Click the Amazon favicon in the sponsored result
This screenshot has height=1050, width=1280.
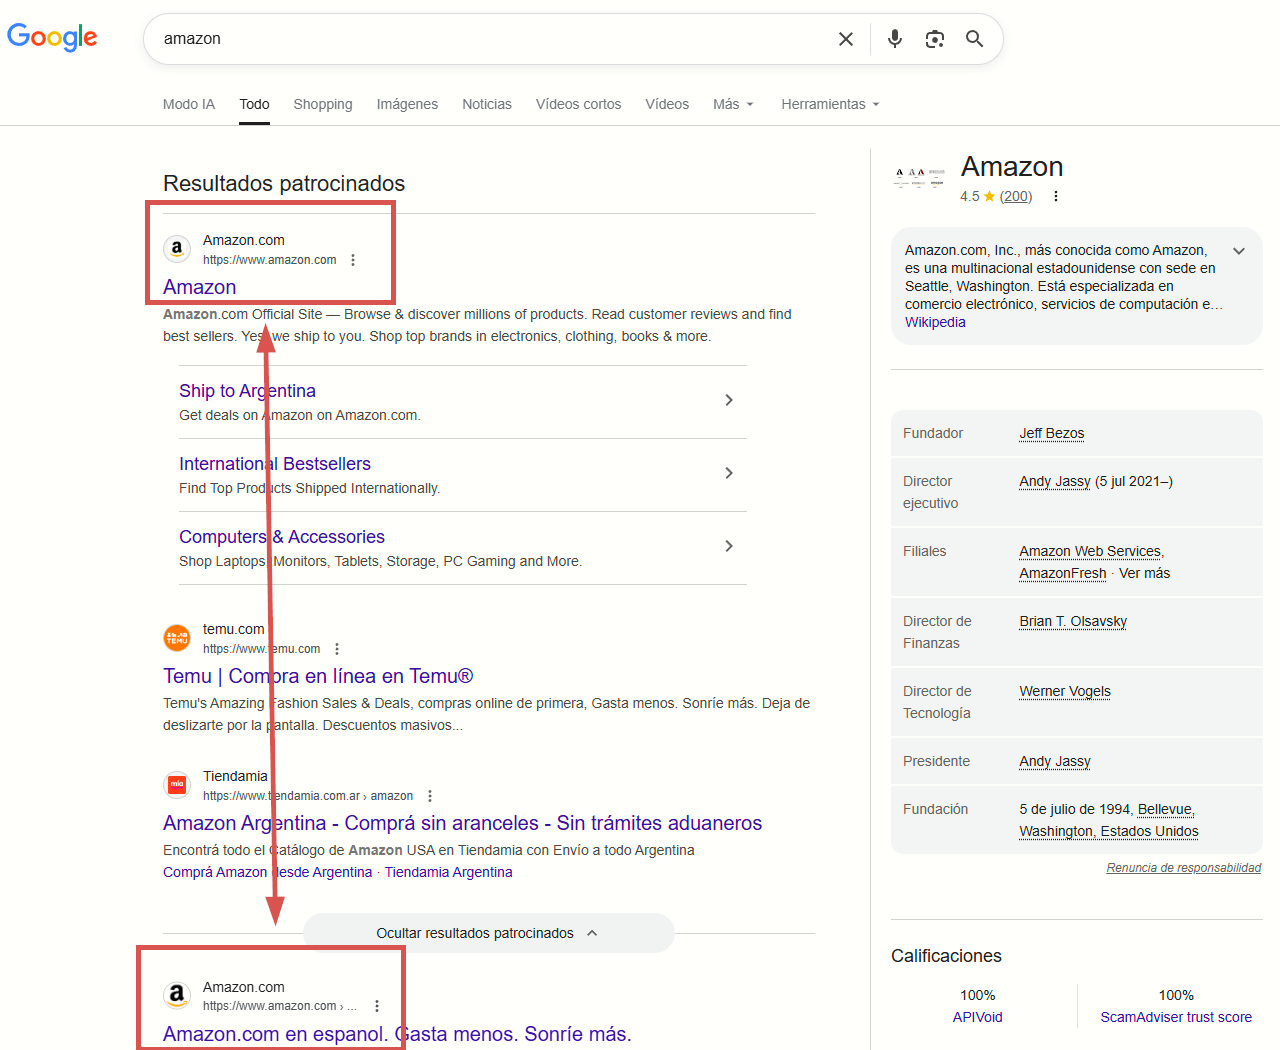(x=177, y=249)
